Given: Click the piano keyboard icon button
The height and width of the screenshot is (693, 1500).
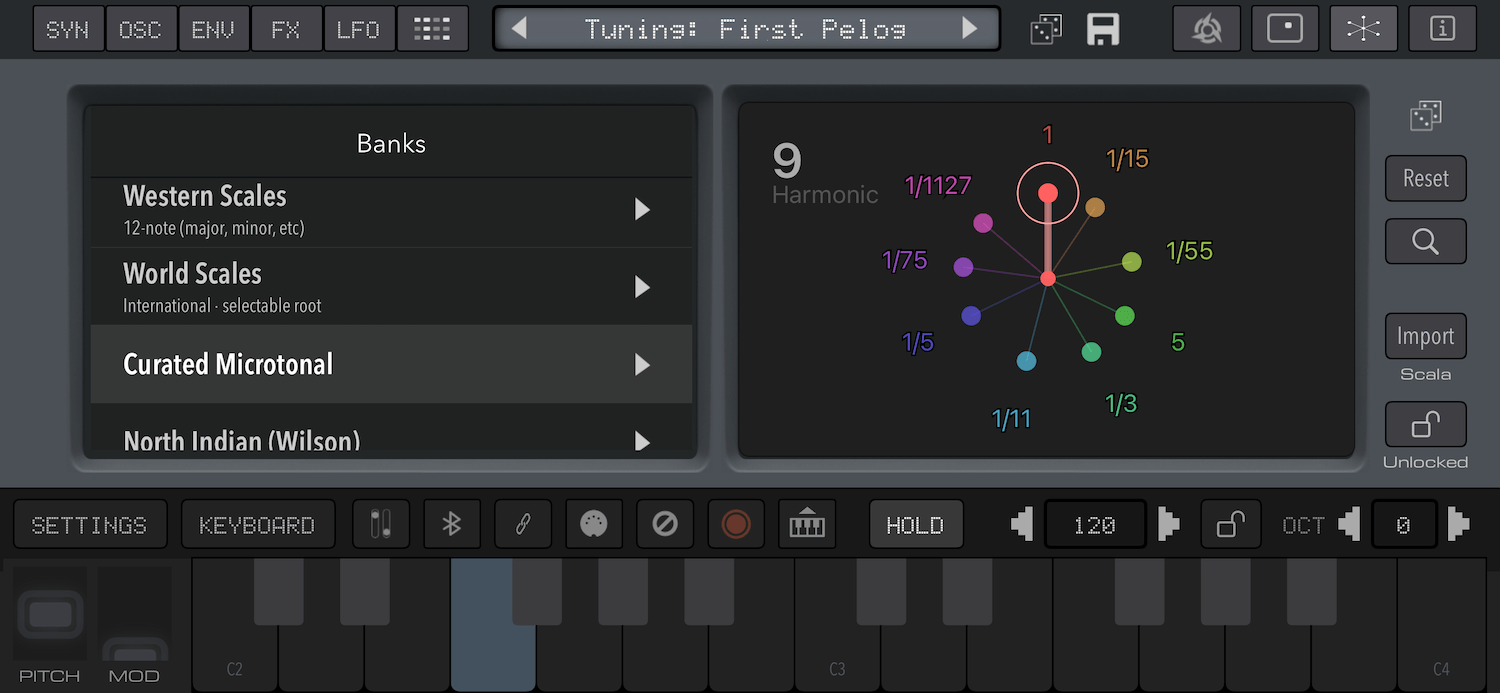Looking at the screenshot, I should coord(807,525).
